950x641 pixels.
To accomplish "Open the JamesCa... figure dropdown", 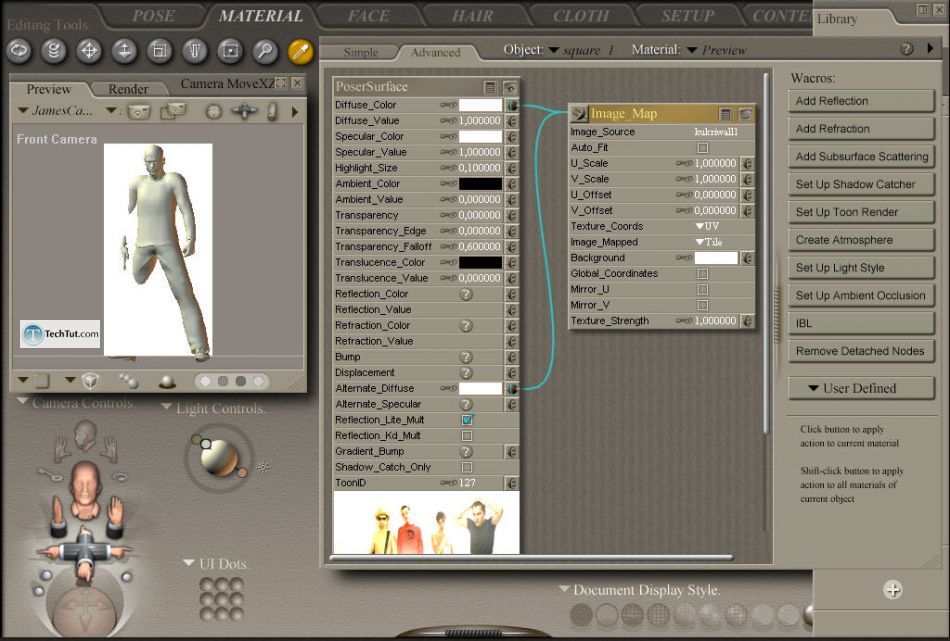I will pos(23,110).
